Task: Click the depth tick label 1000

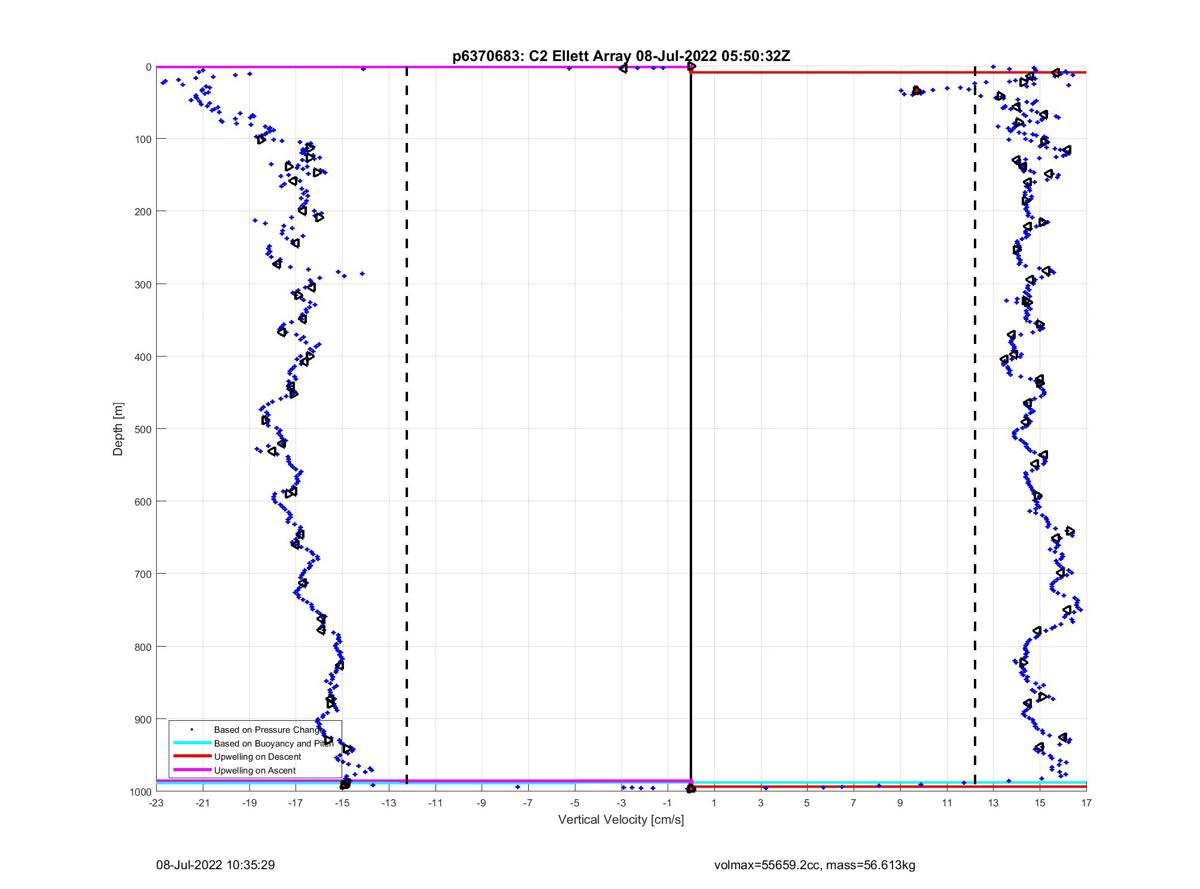Action: tap(141, 791)
